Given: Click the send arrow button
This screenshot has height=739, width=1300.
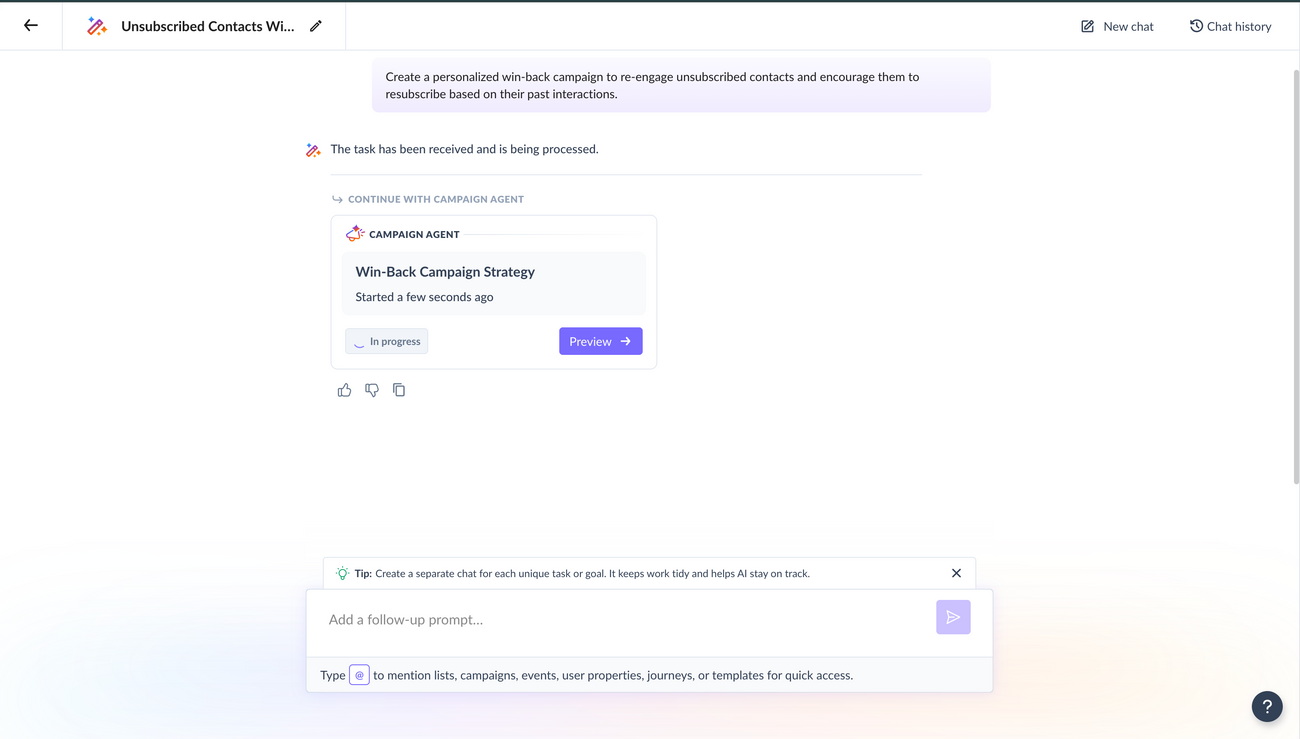Looking at the screenshot, I should (952, 618).
